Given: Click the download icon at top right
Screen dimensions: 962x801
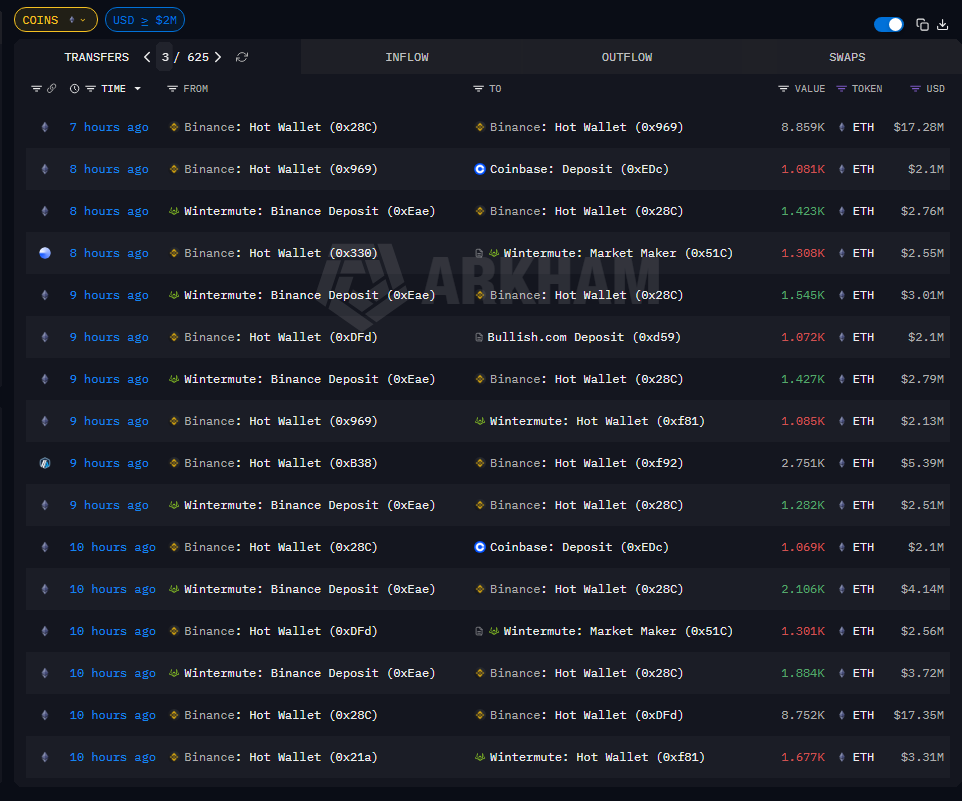Looking at the screenshot, I should click(943, 25).
